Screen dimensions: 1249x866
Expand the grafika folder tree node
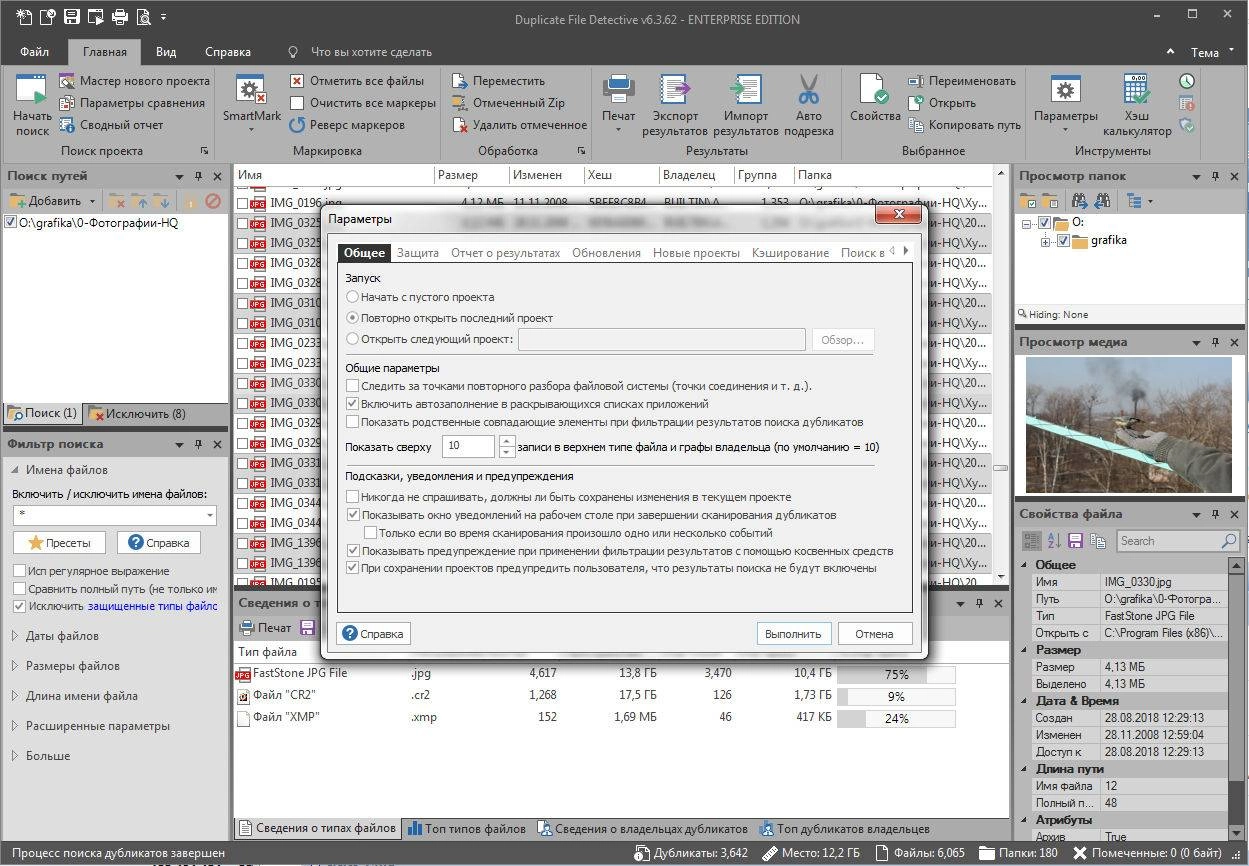pyautogui.click(x=1046, y=241)
